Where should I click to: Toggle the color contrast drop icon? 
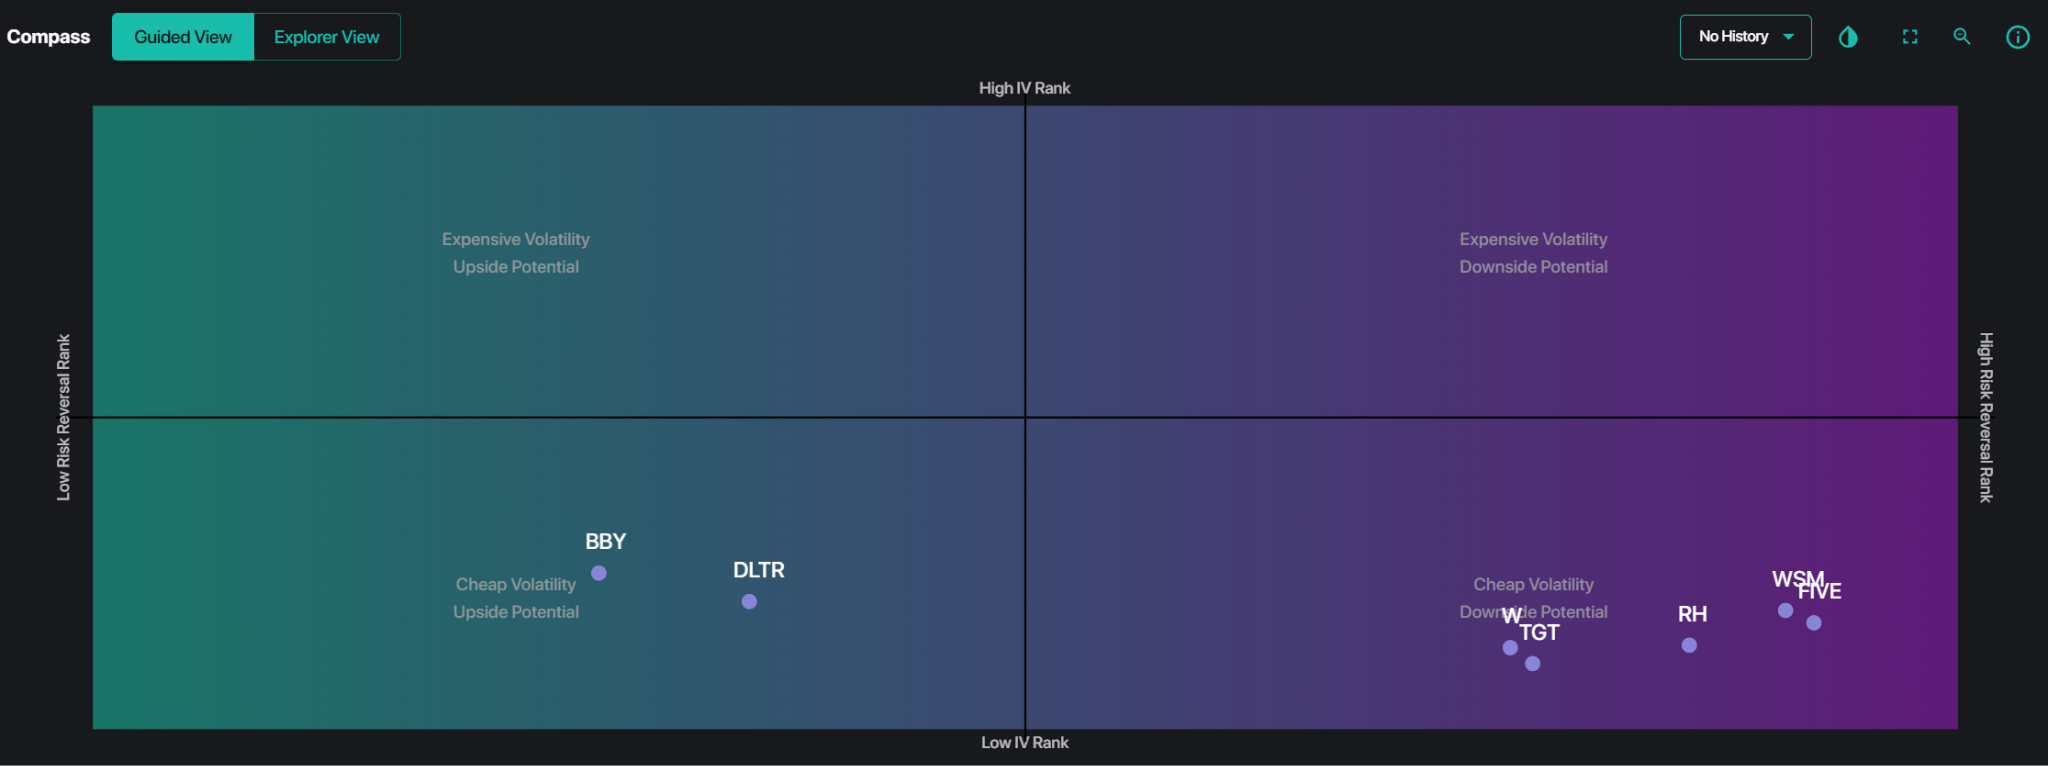click(1848, 37)
